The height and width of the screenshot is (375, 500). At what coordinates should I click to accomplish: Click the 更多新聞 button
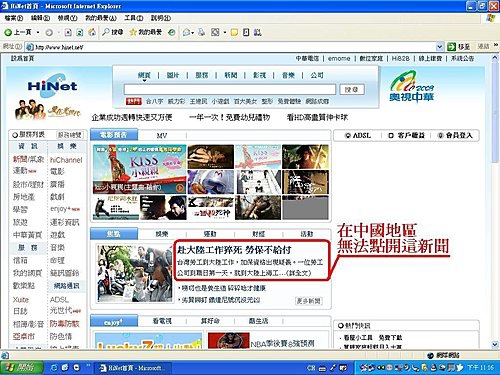[309, 301]
